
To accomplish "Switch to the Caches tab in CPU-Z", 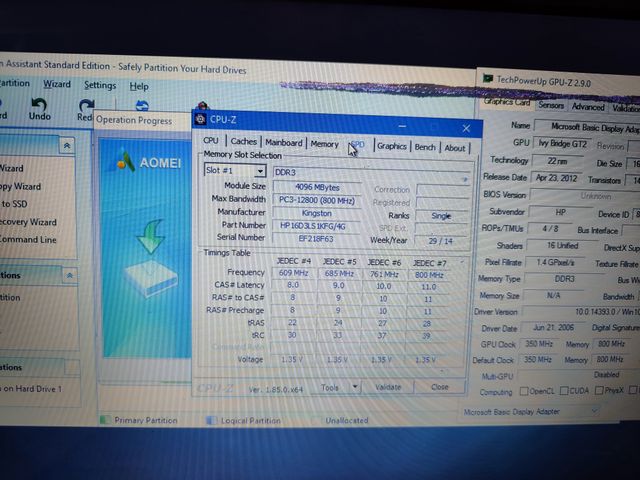I will point(244,141).
